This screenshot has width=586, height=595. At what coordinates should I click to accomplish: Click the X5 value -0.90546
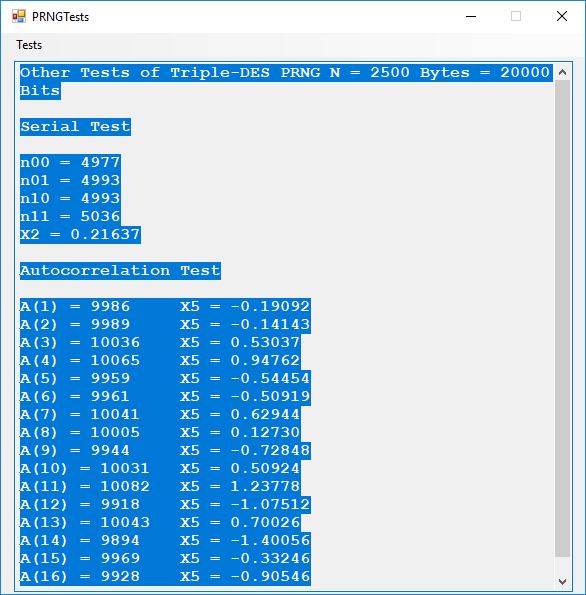point(270,577)
